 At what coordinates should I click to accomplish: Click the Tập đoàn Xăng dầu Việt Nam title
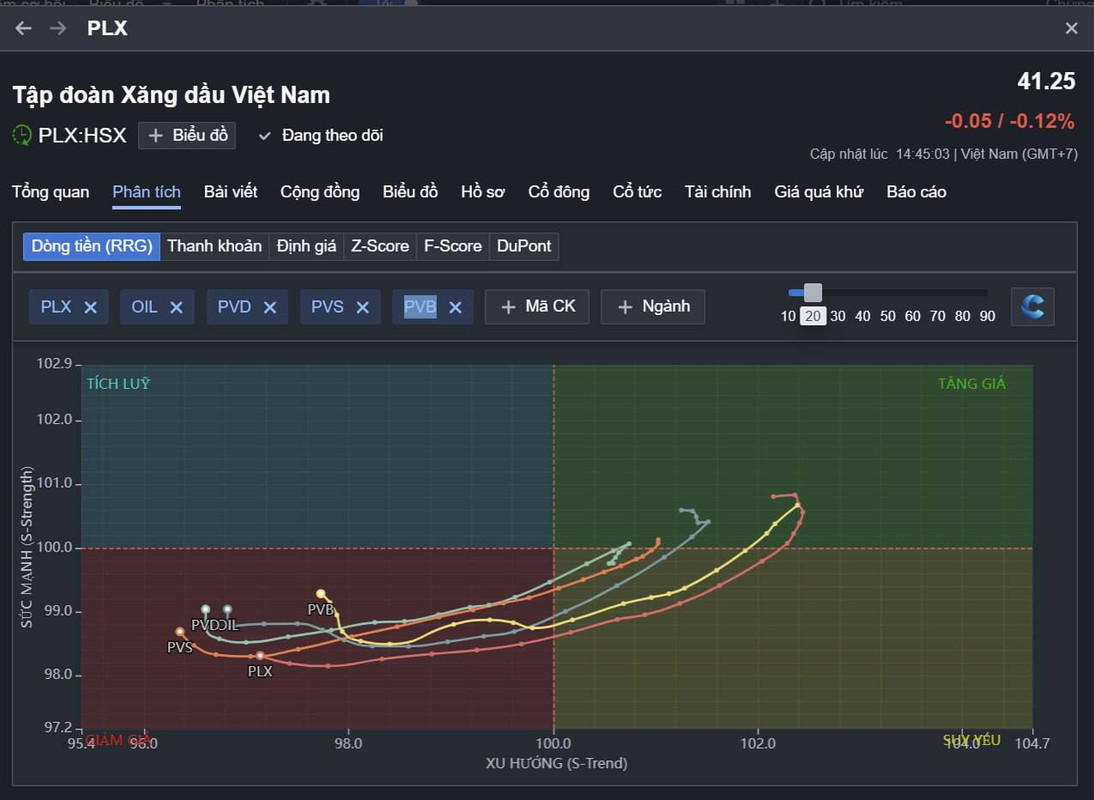click(x=172, y=95)
